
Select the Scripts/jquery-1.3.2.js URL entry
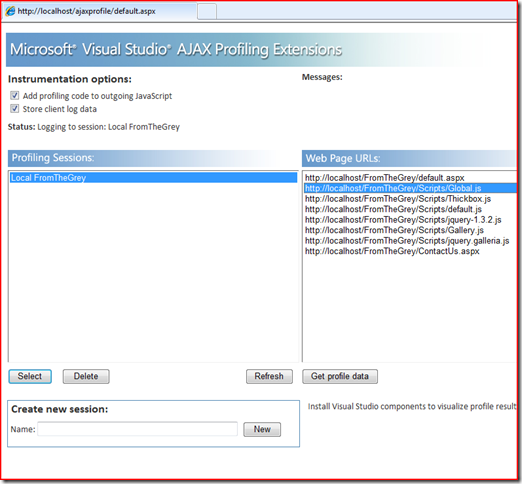410,220
